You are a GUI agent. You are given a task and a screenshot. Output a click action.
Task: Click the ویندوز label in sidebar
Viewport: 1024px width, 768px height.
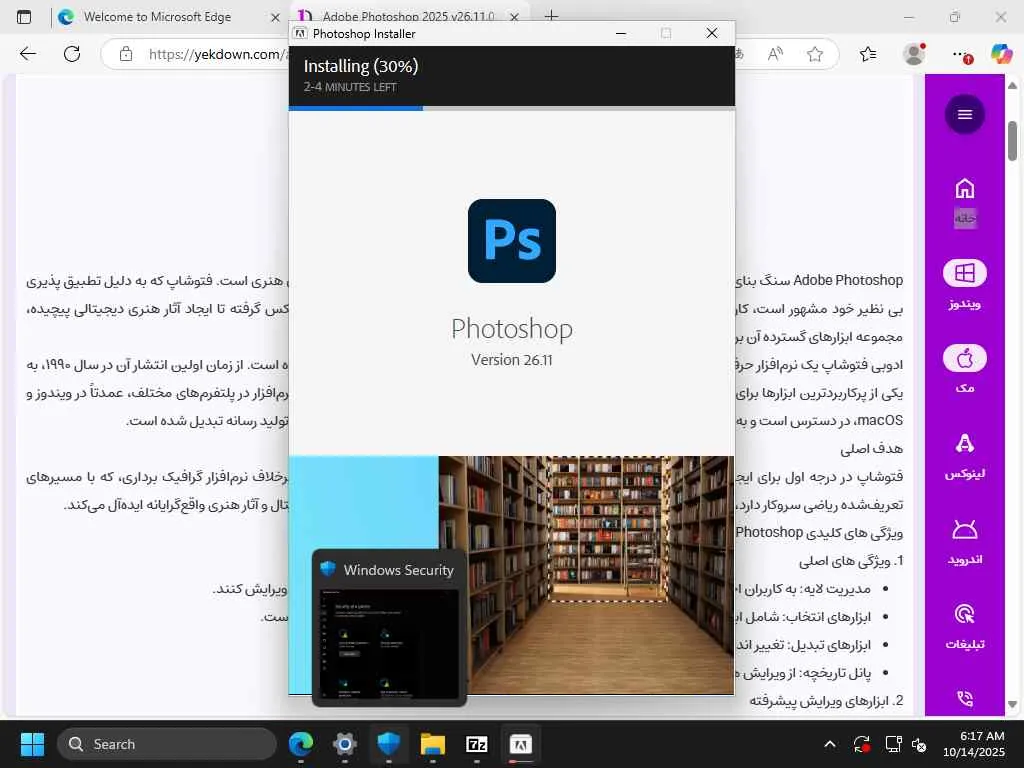(965, 304)
